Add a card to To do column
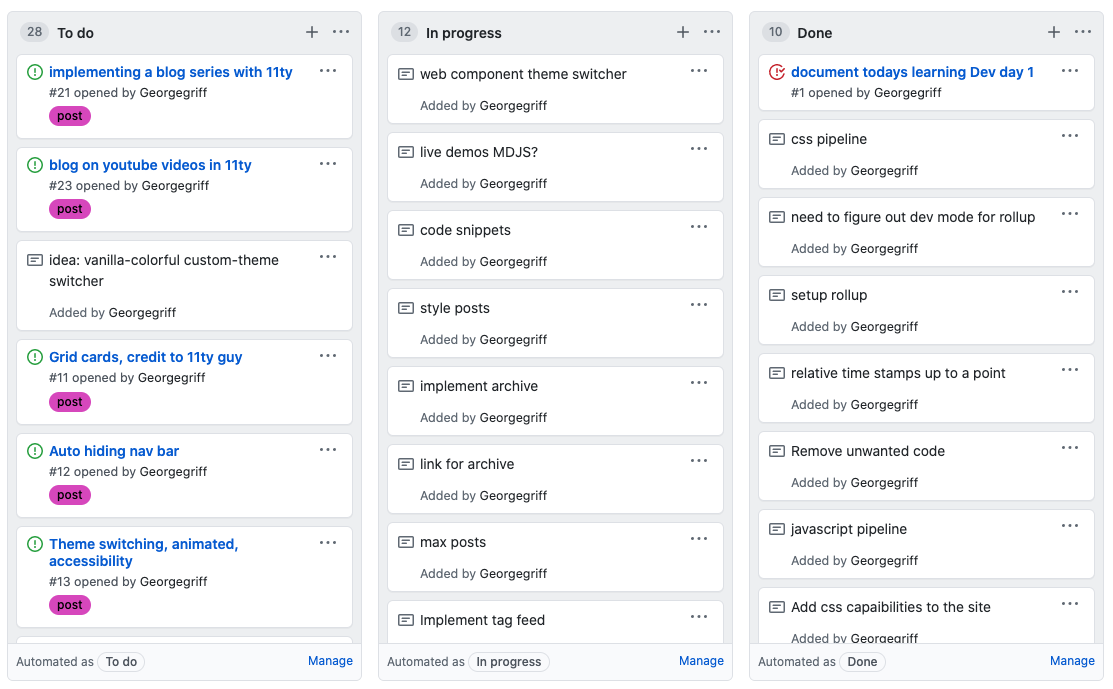1113x689 pixels. click(x=312, y=32)
